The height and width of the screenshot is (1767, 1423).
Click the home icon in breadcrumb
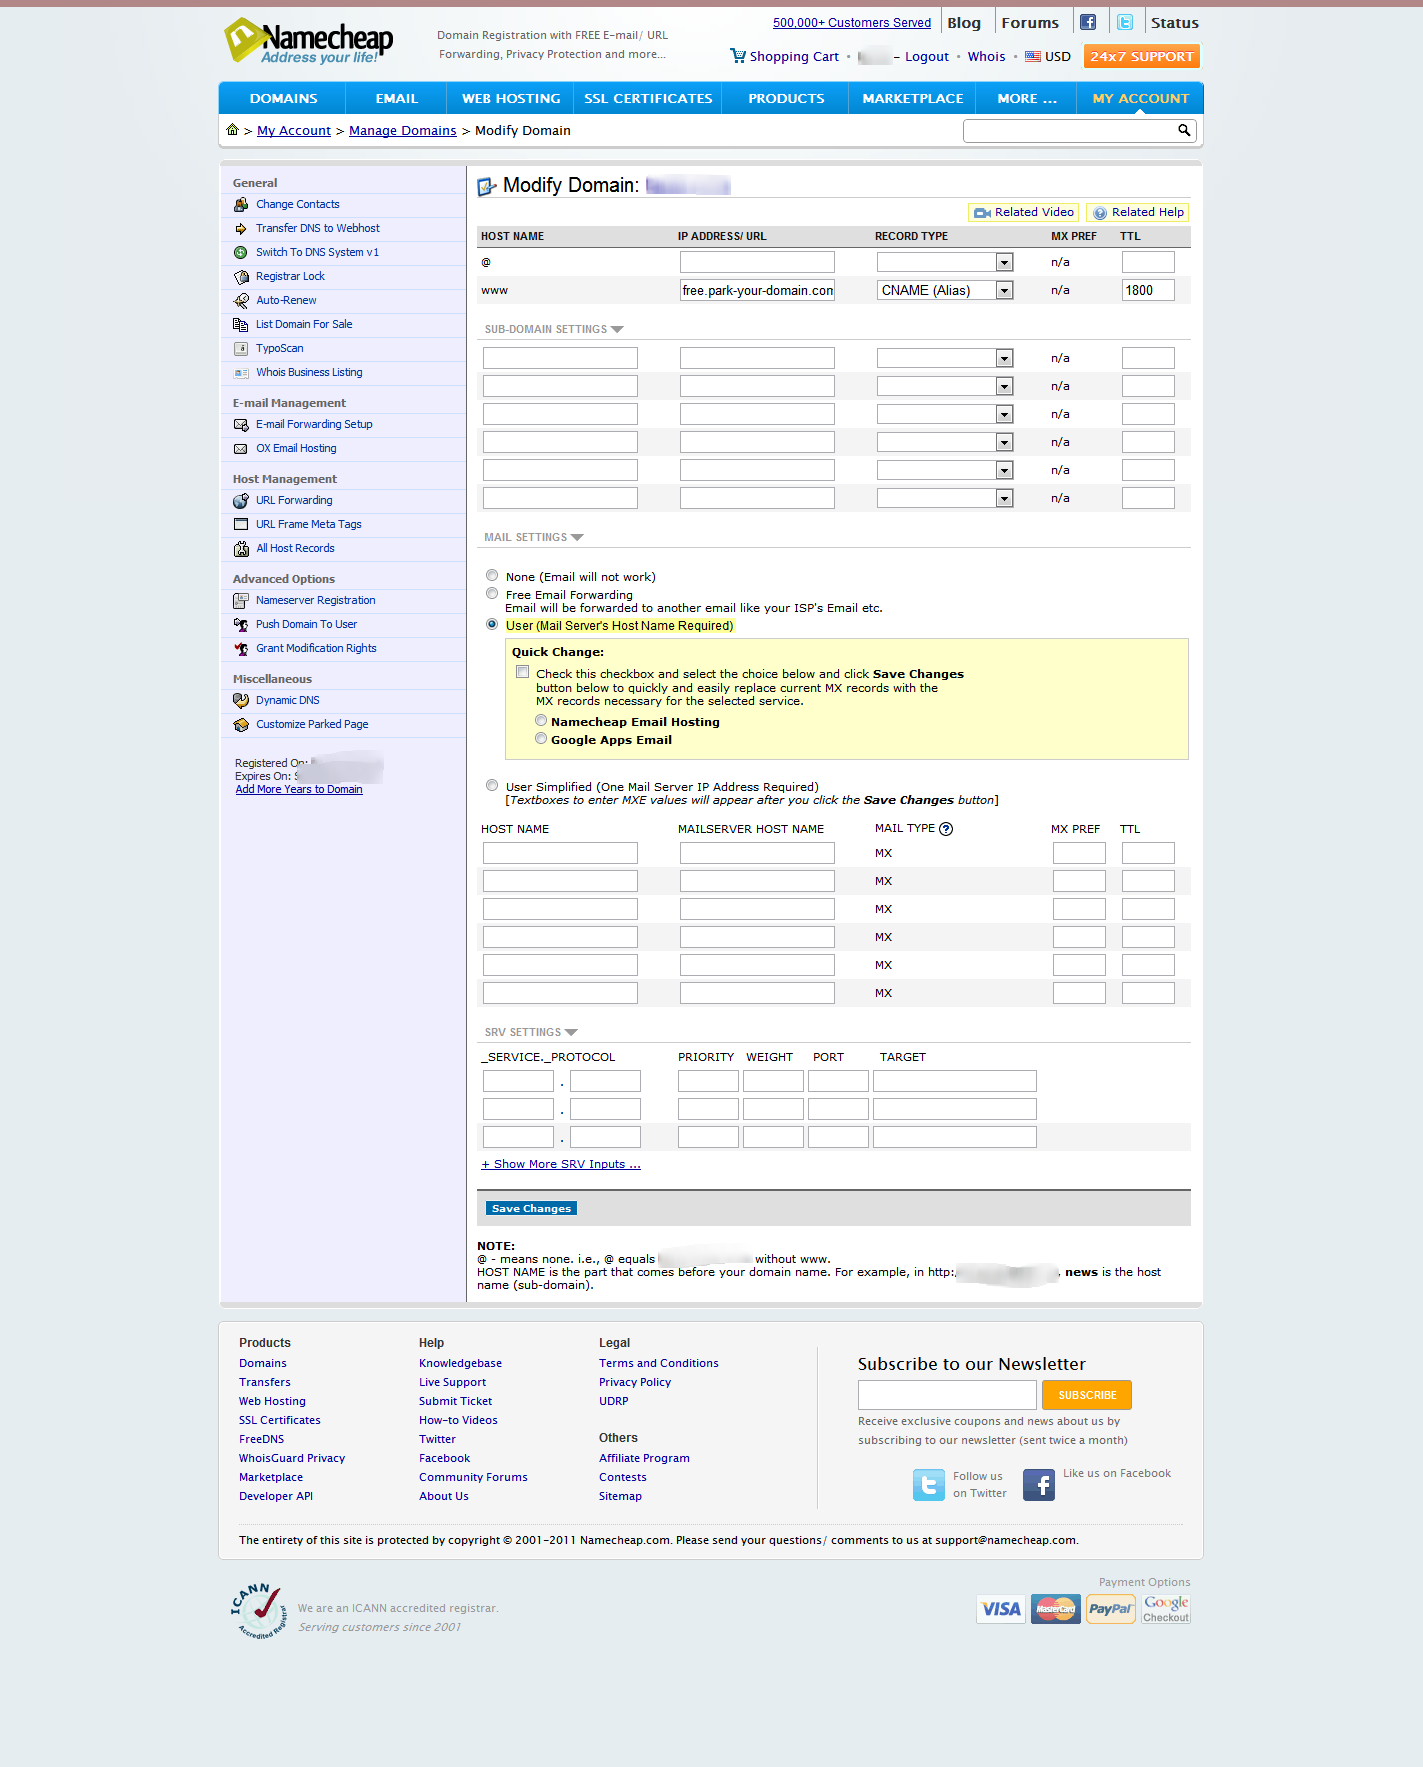[232, 129]
